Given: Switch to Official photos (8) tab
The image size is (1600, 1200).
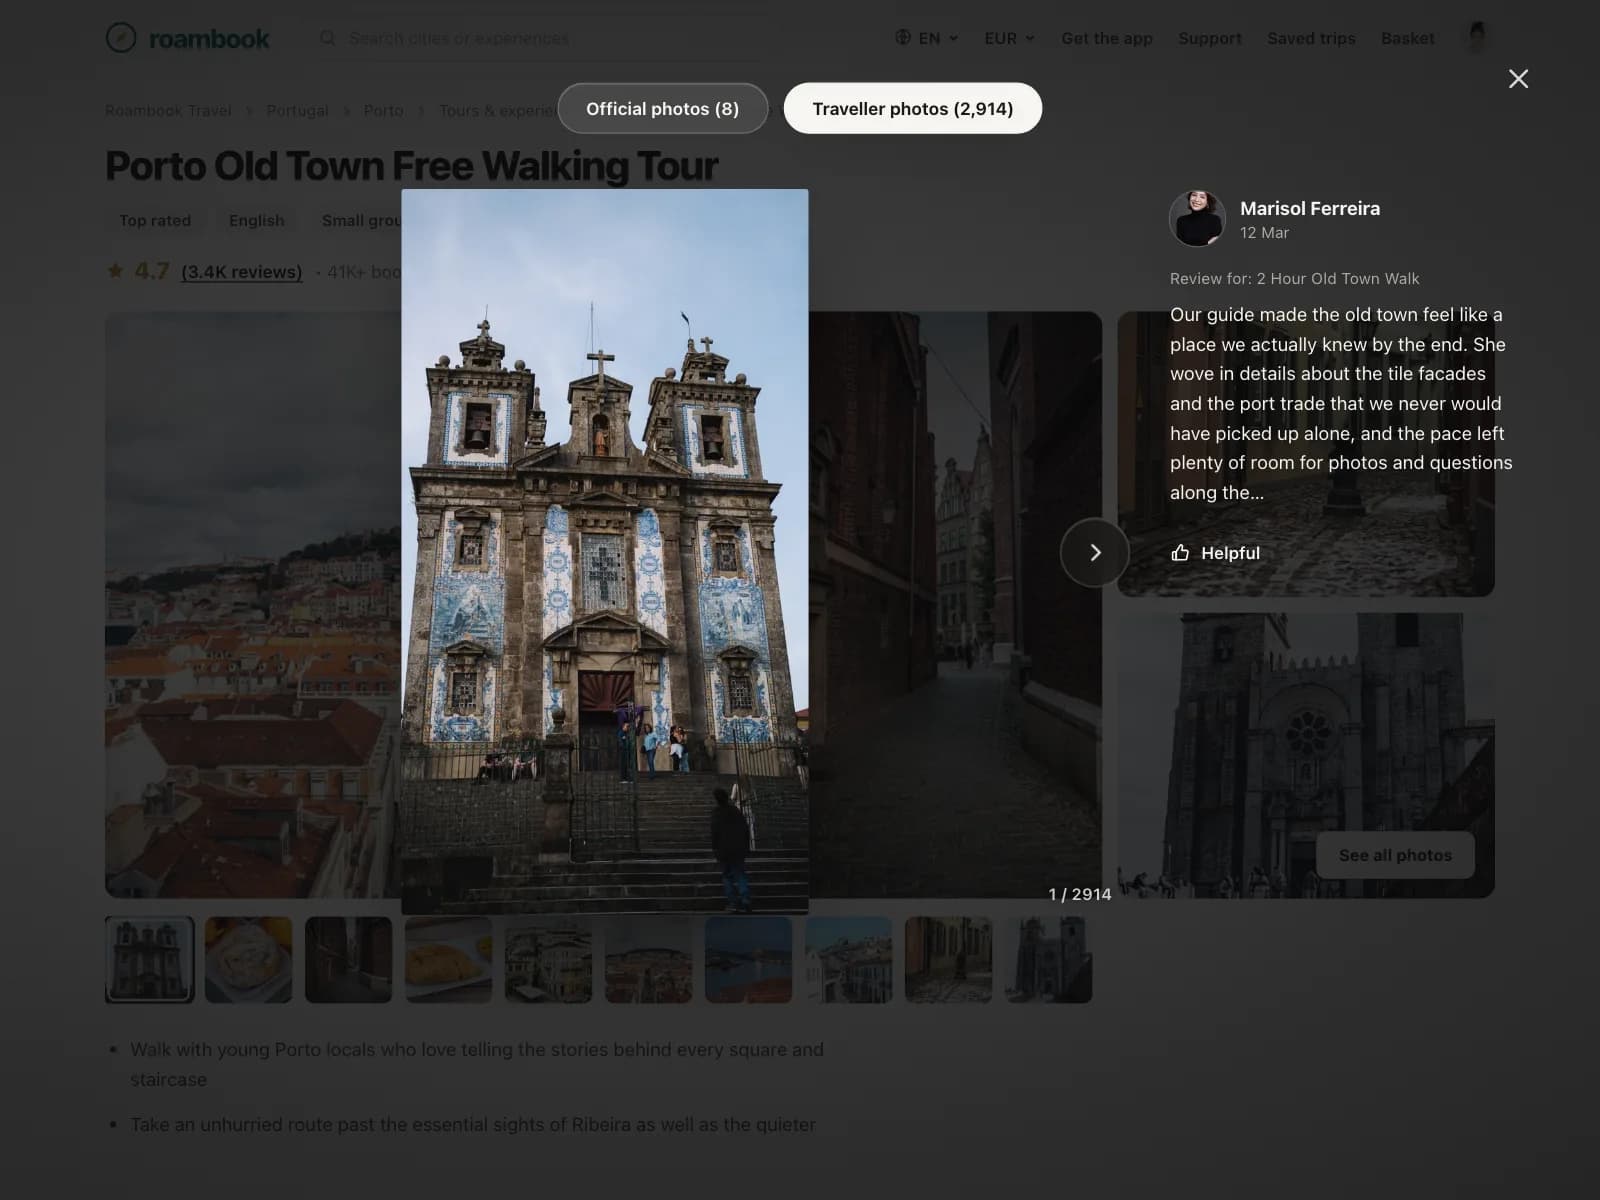Looking at the screenshot, I should pyautogui.click(x=663, y=108).
